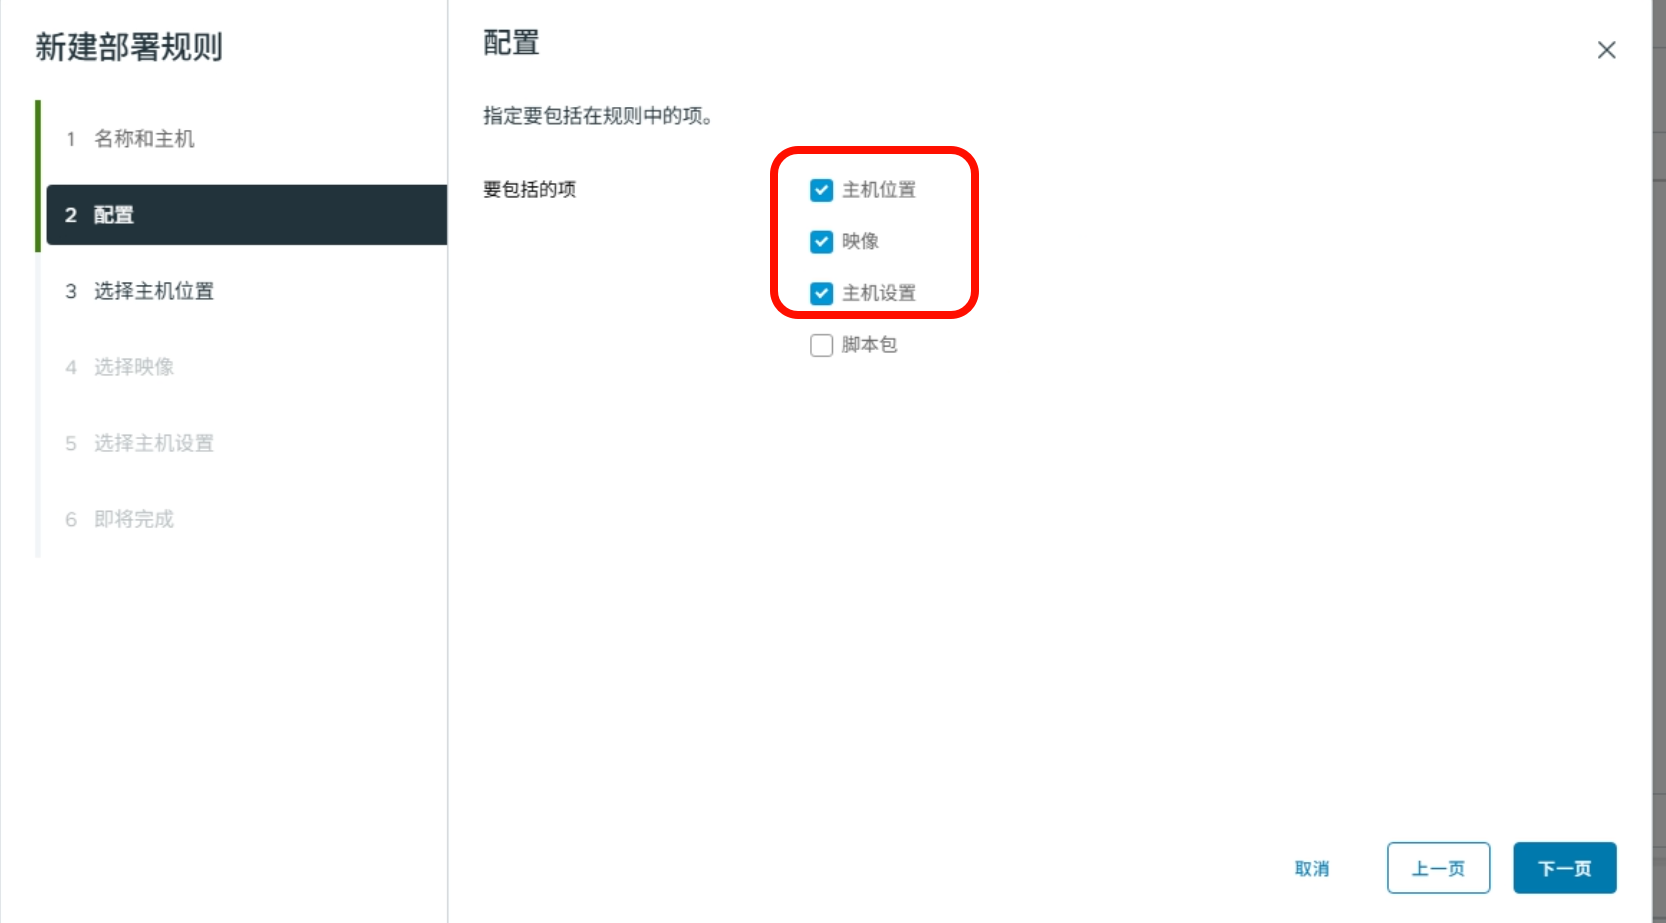Enable the 脚本包 checkbox
The width and height of the screenshot is (1666, 923).
[x=821, y=346]
